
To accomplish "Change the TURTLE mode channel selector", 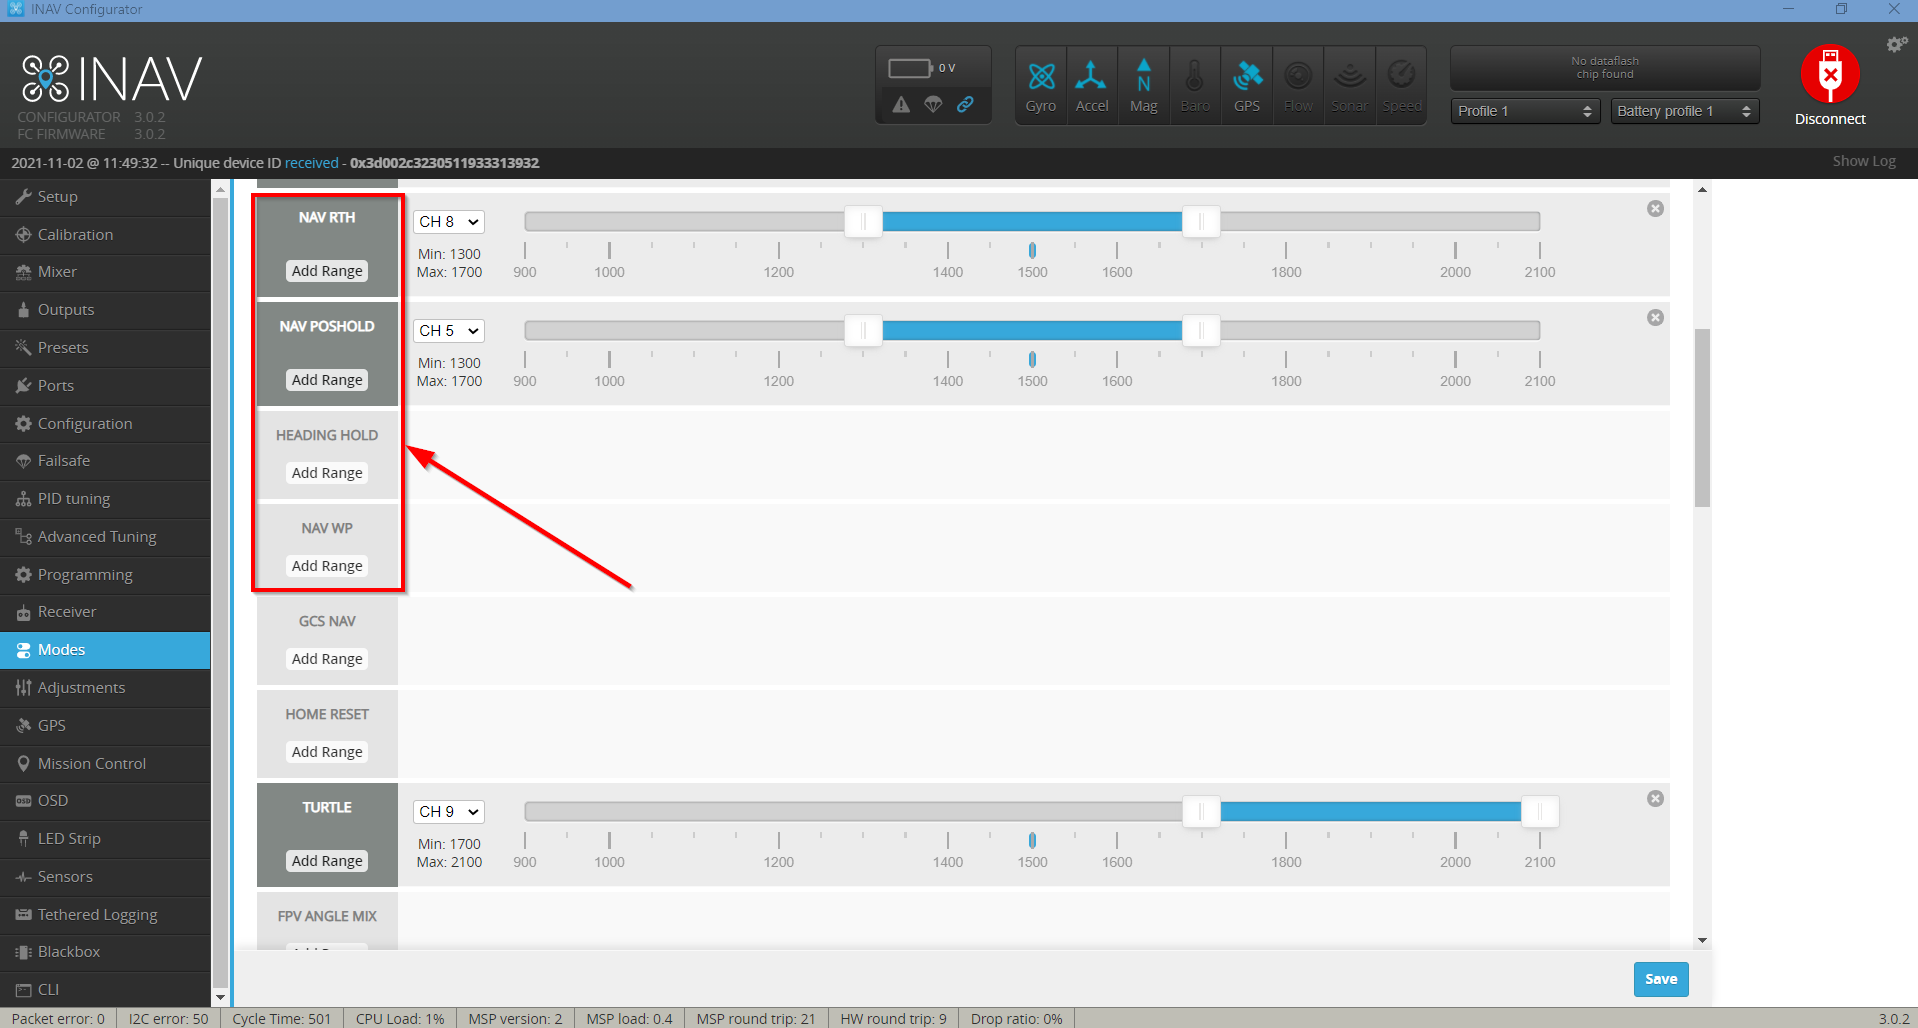I will pyautogui.click(x=448, y=811).
